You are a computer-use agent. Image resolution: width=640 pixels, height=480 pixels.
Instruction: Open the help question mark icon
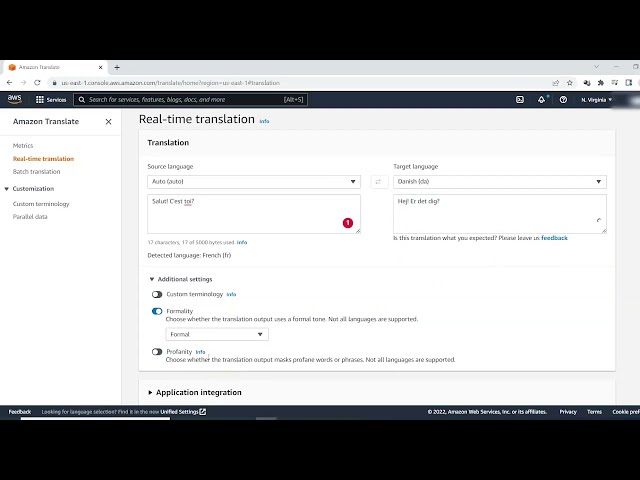[563, 100]
